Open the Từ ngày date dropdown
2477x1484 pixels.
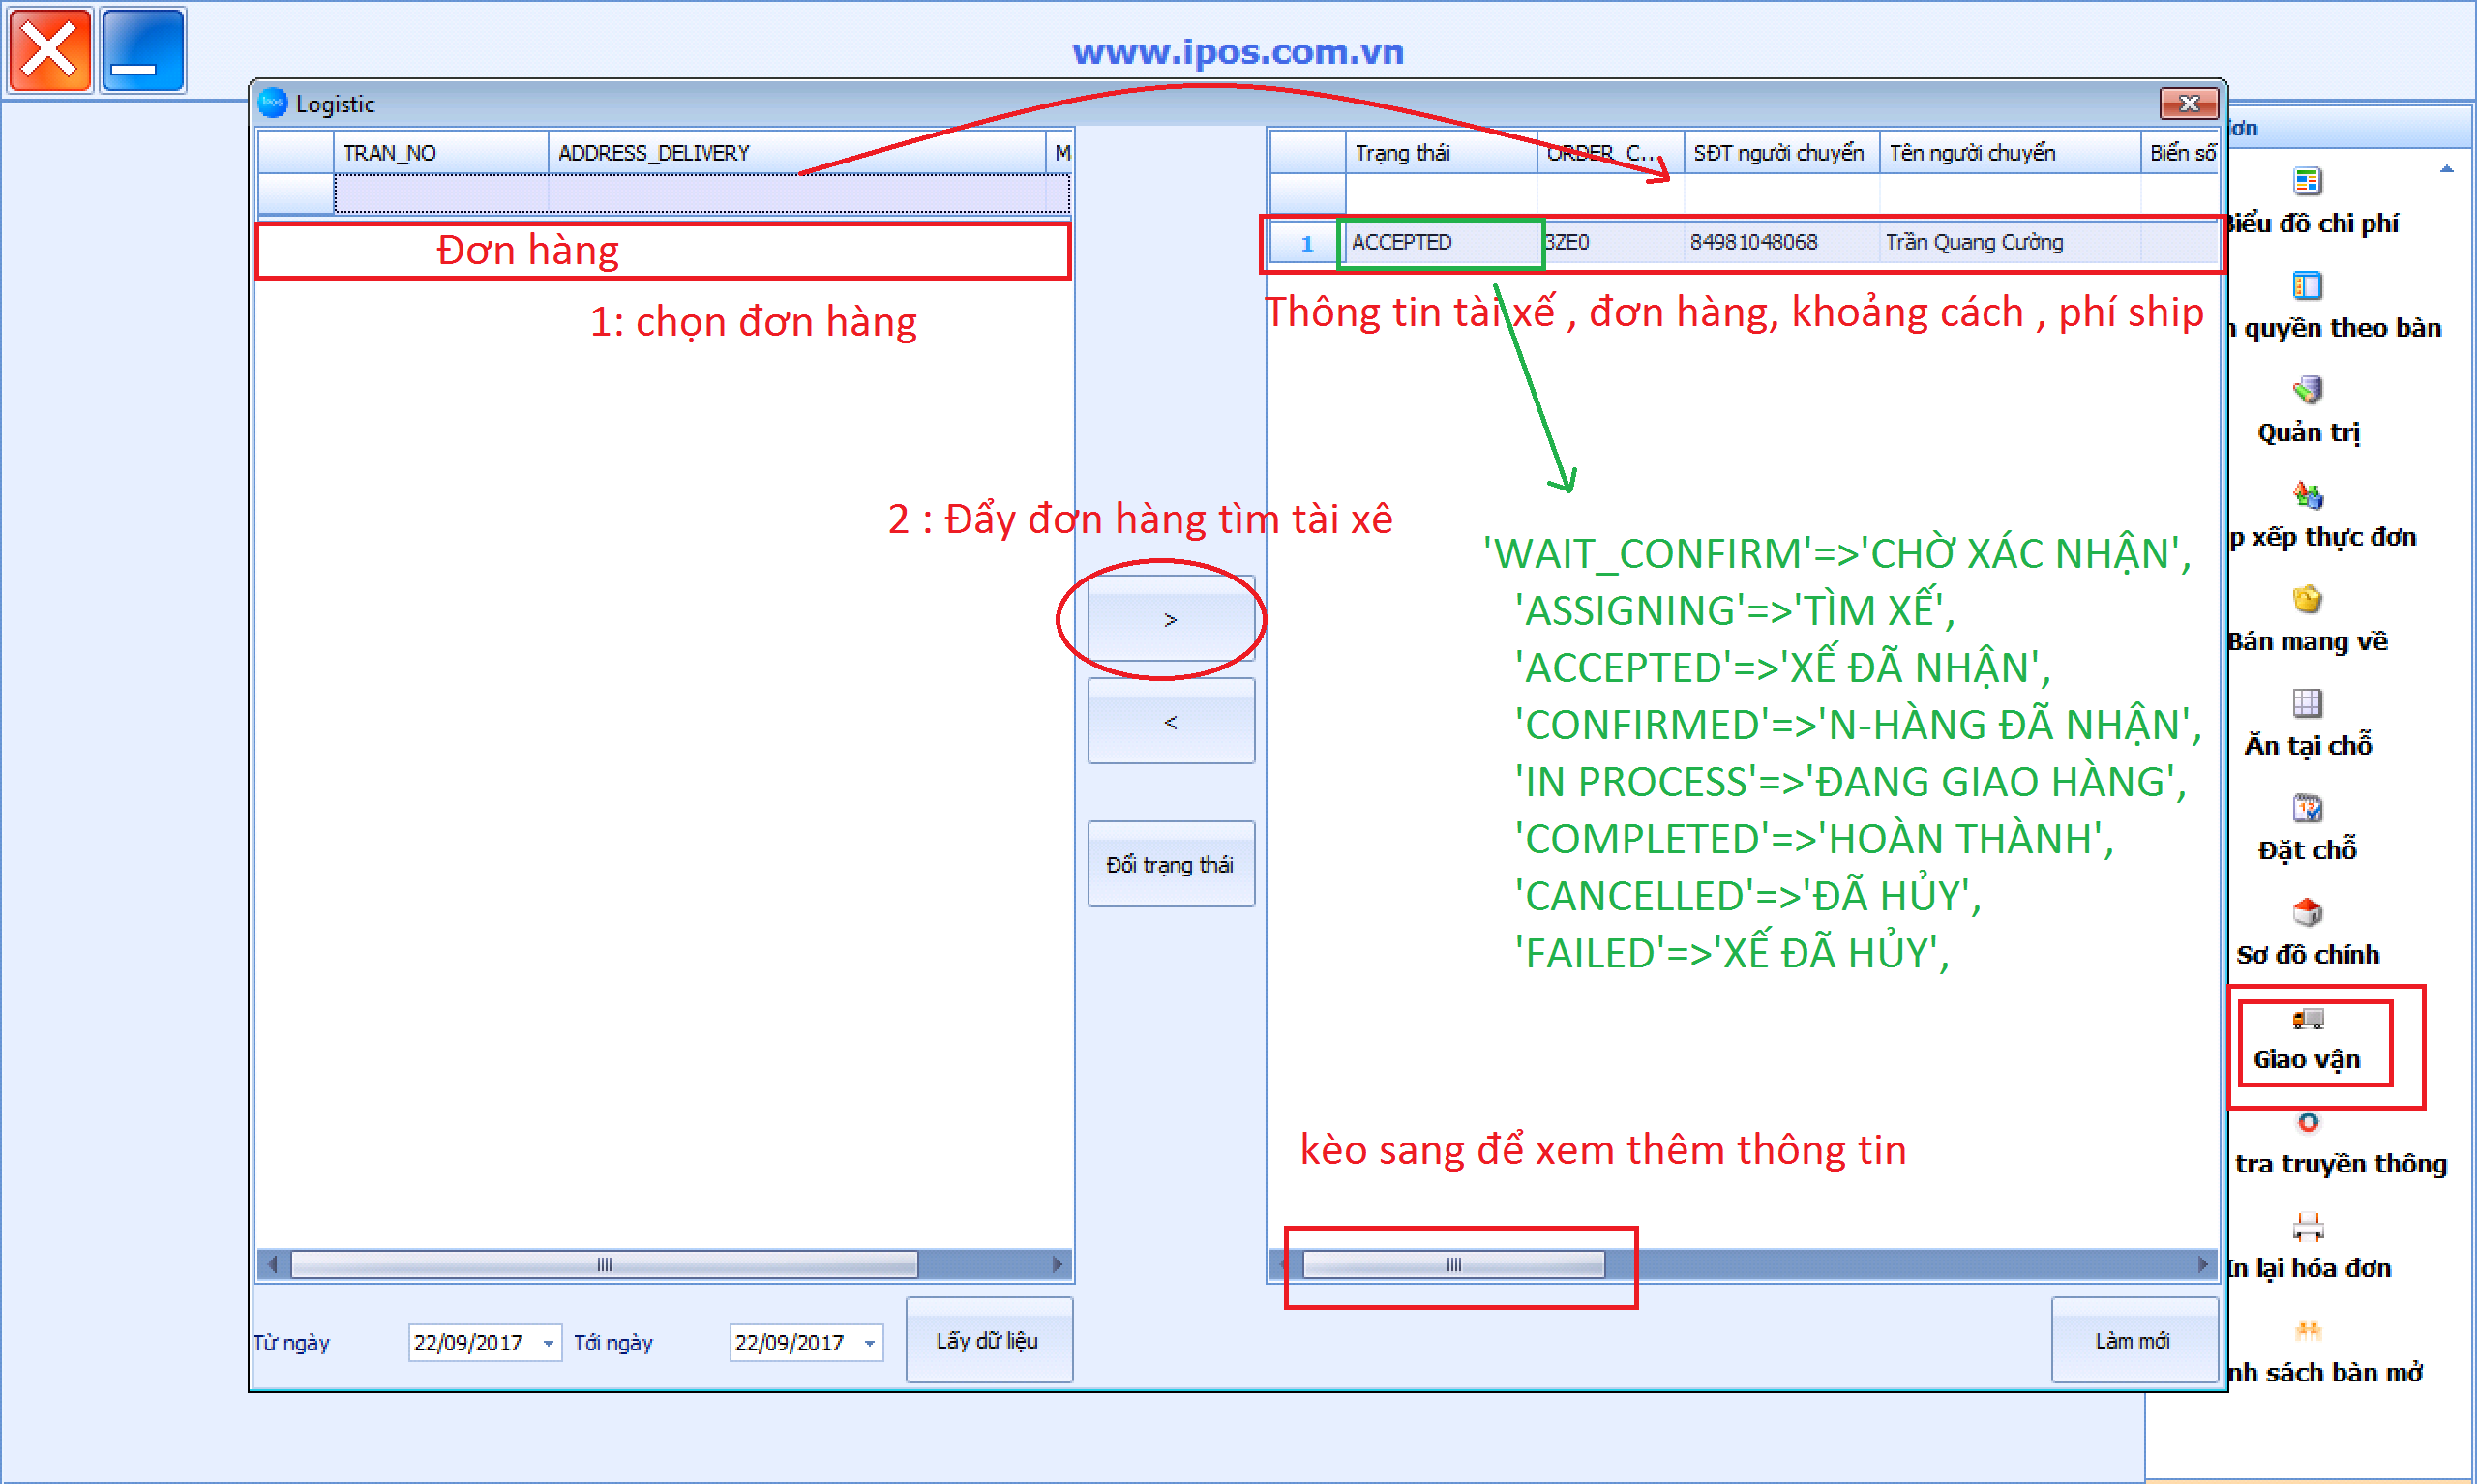(x=548, y=1343)
